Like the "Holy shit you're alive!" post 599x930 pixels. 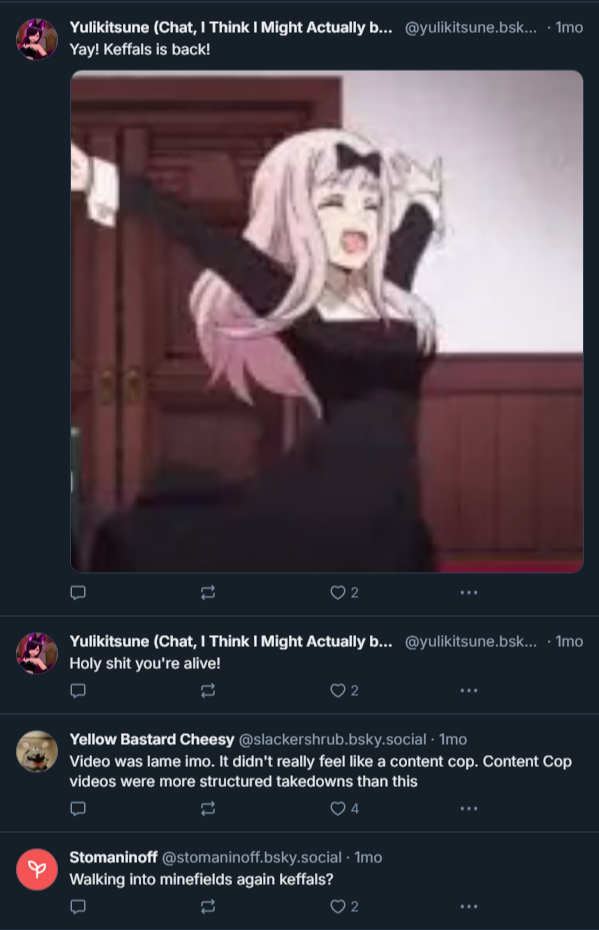[344, 690]
